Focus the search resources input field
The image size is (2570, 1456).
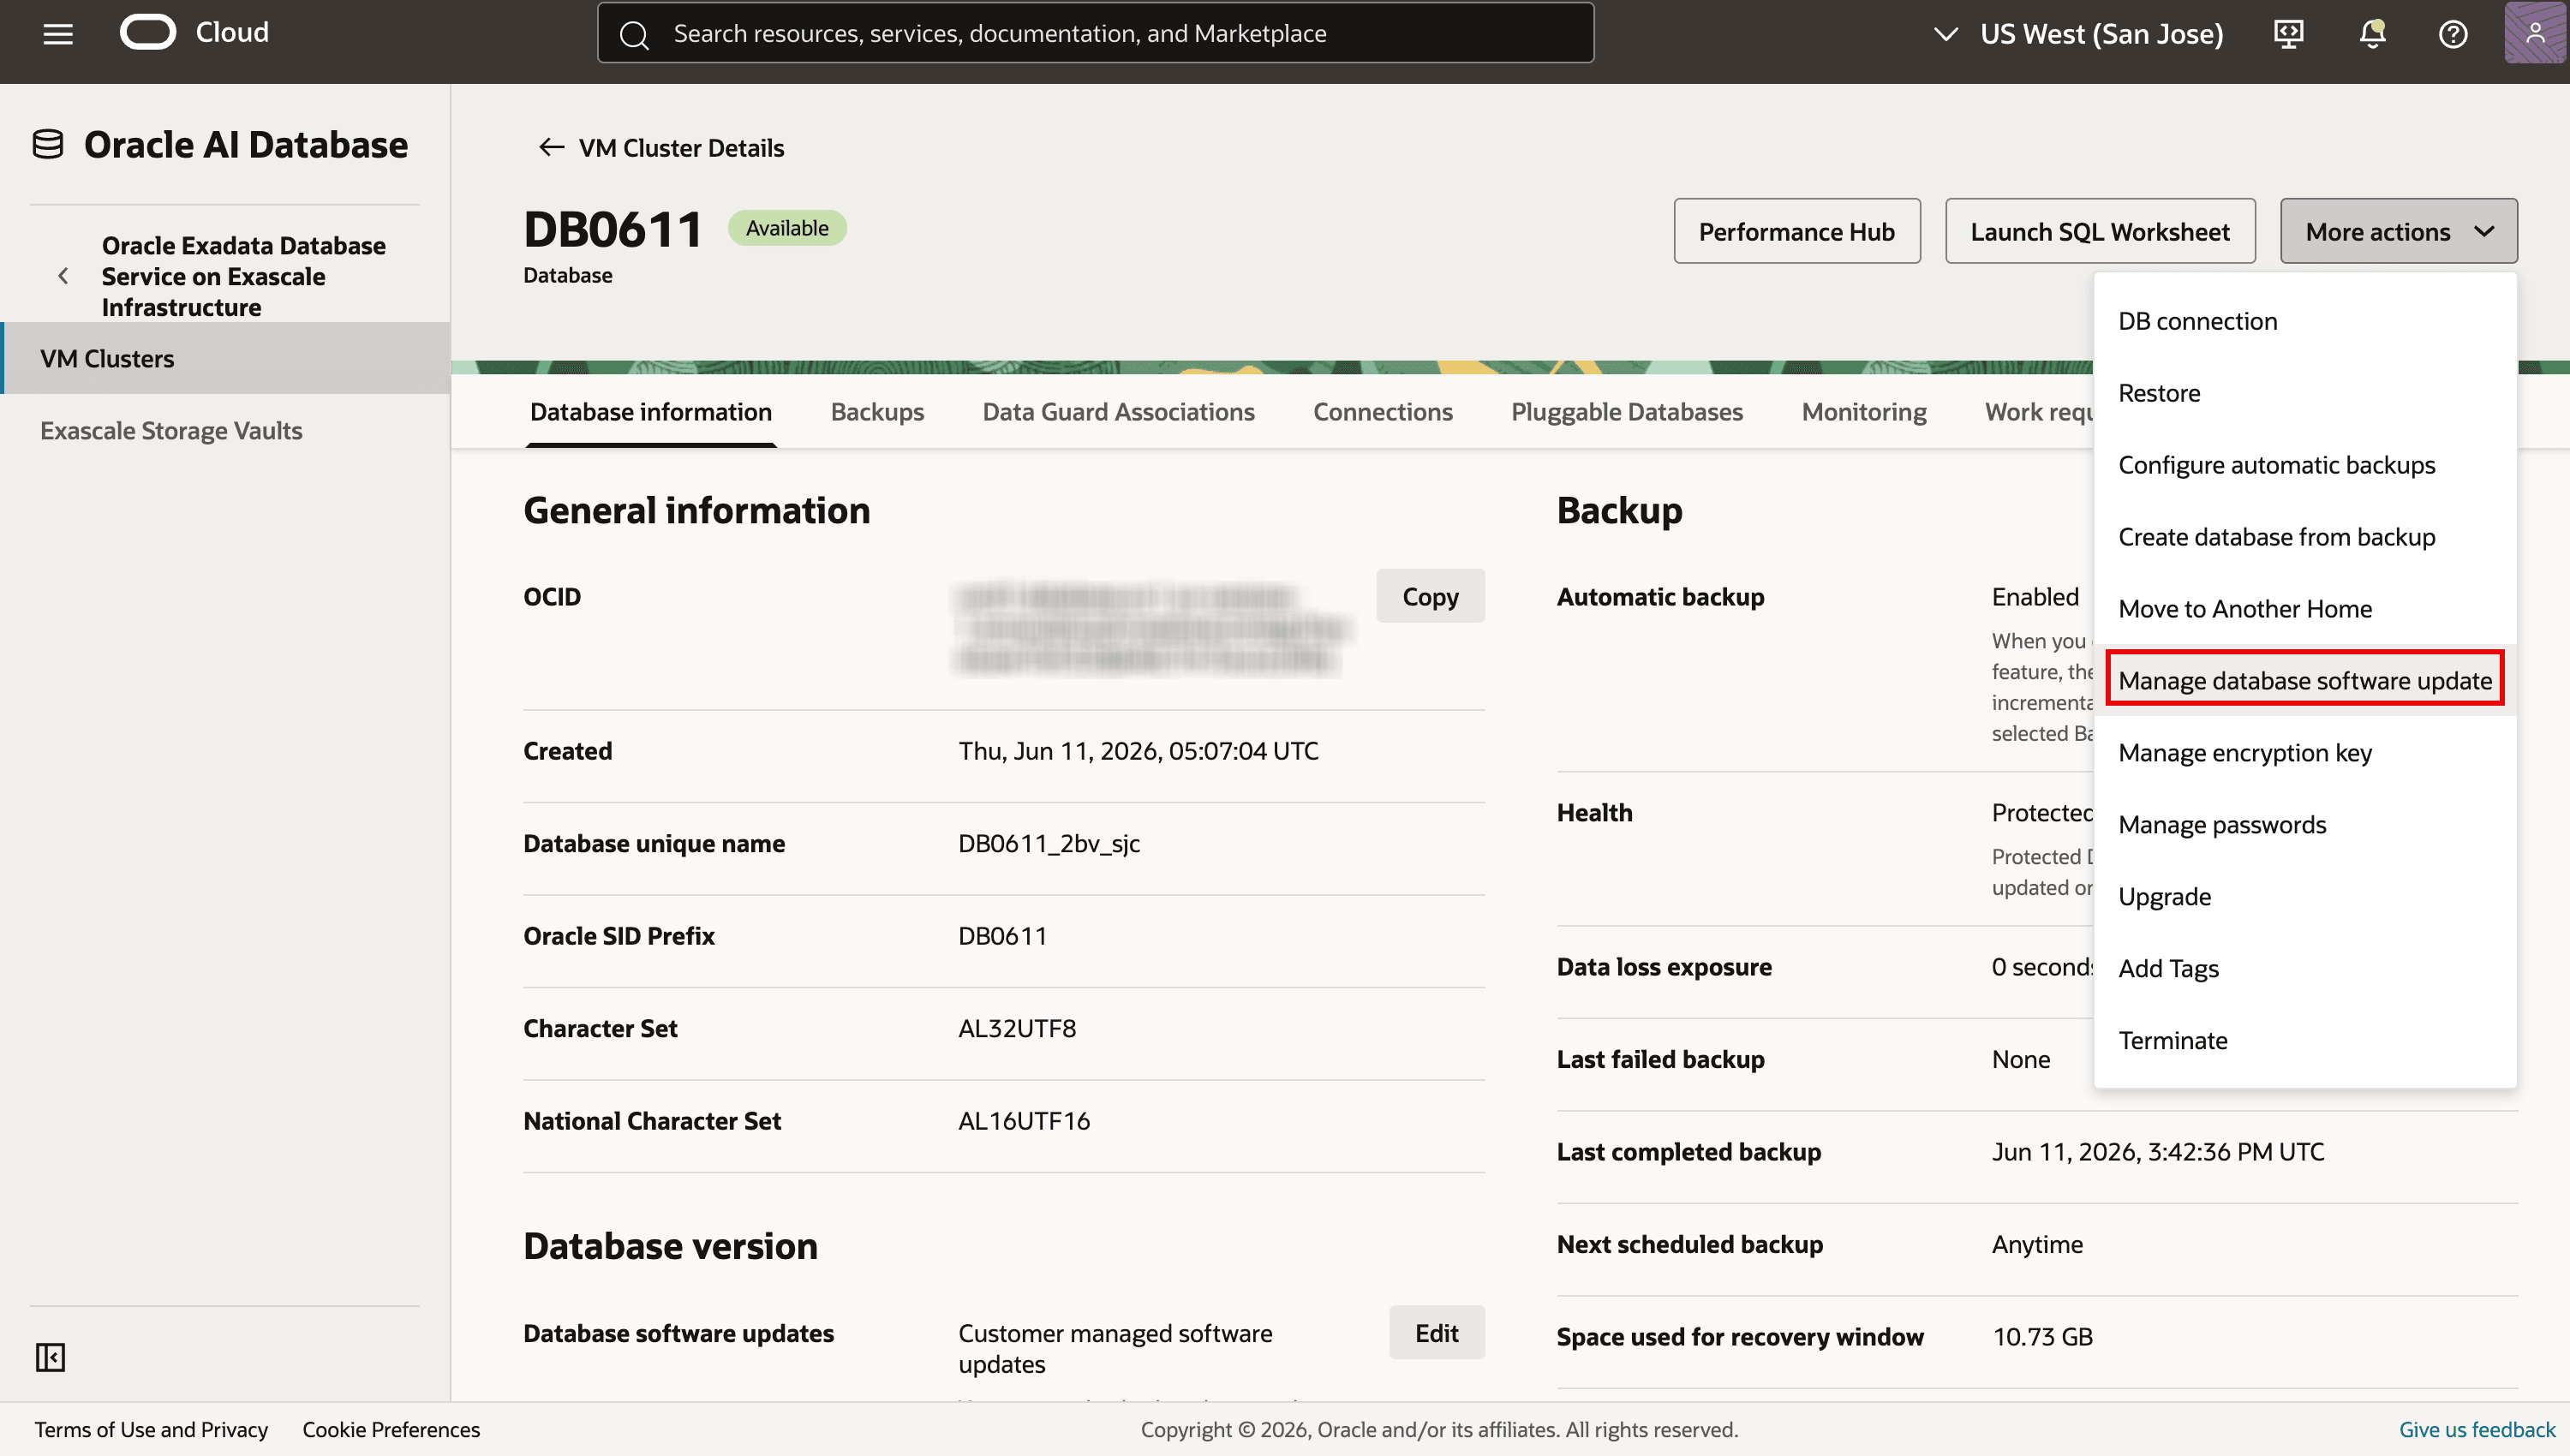click(x=1096, y=33)
